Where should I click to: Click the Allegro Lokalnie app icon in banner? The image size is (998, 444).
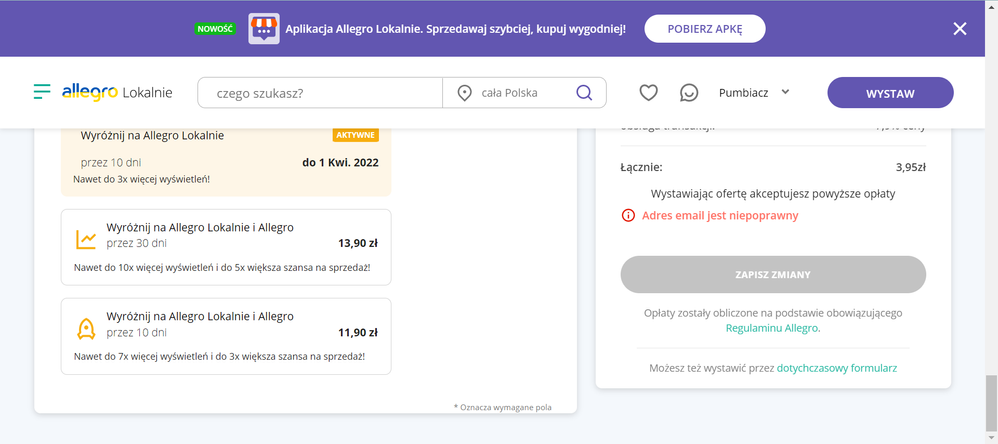pyautogui.click(x=264, y=29)
